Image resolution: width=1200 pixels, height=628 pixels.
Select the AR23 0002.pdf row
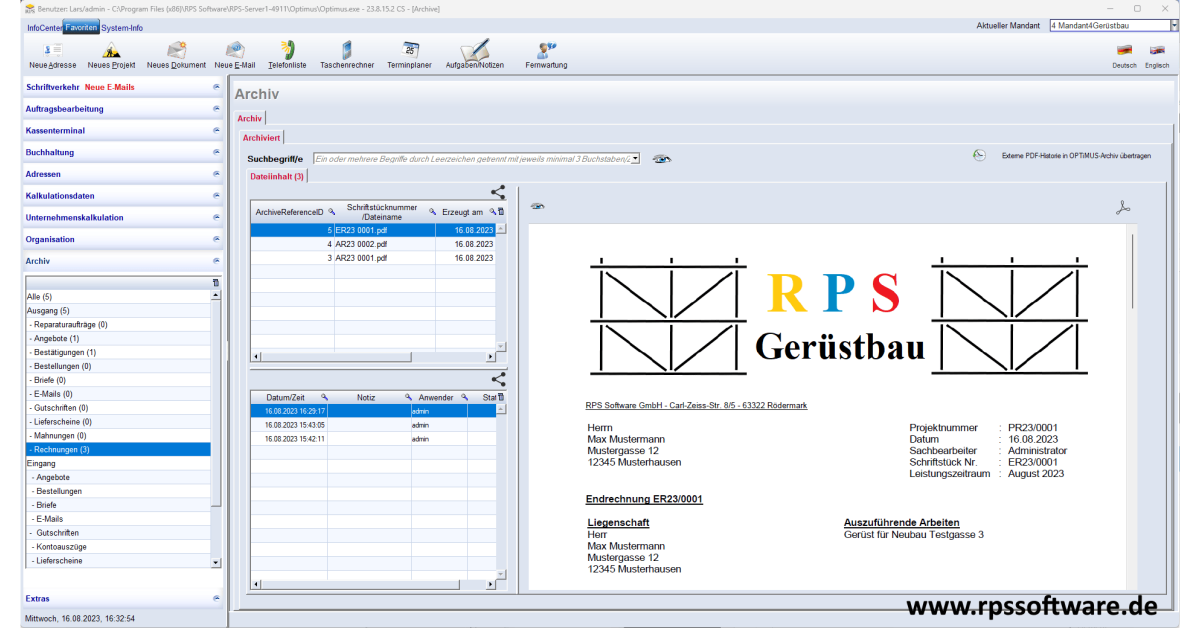(372, 244)
